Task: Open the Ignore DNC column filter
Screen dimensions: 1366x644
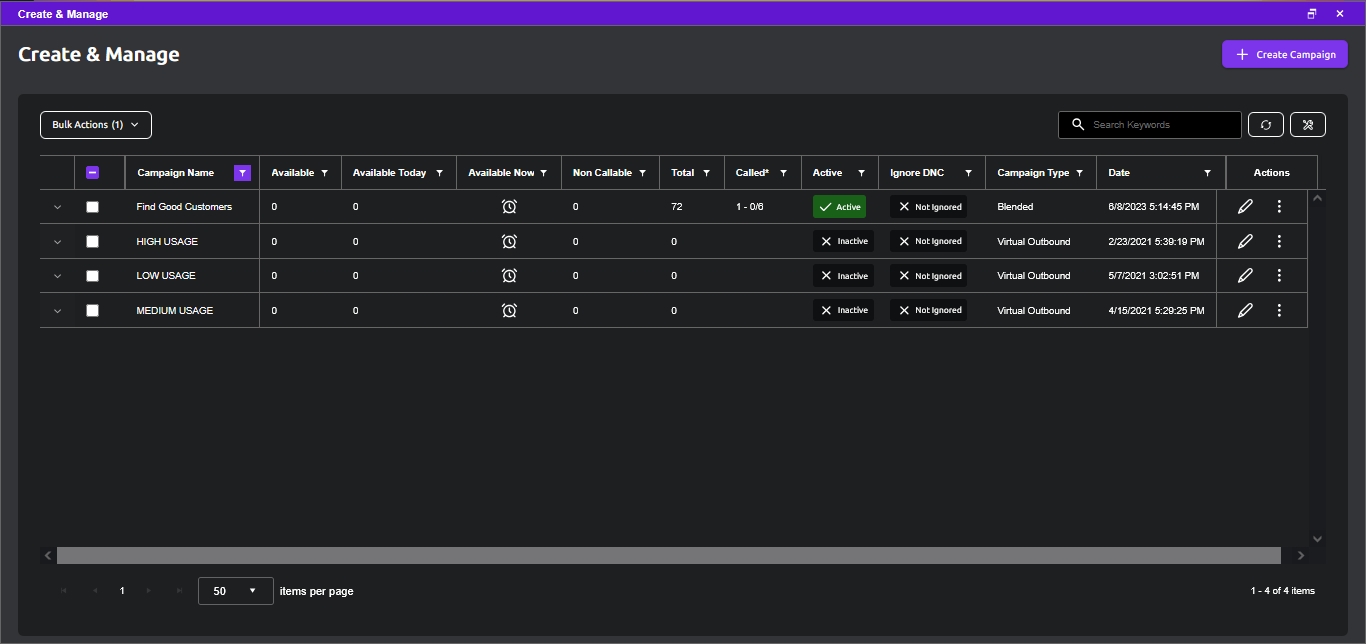Action: (x=968, y=173)
